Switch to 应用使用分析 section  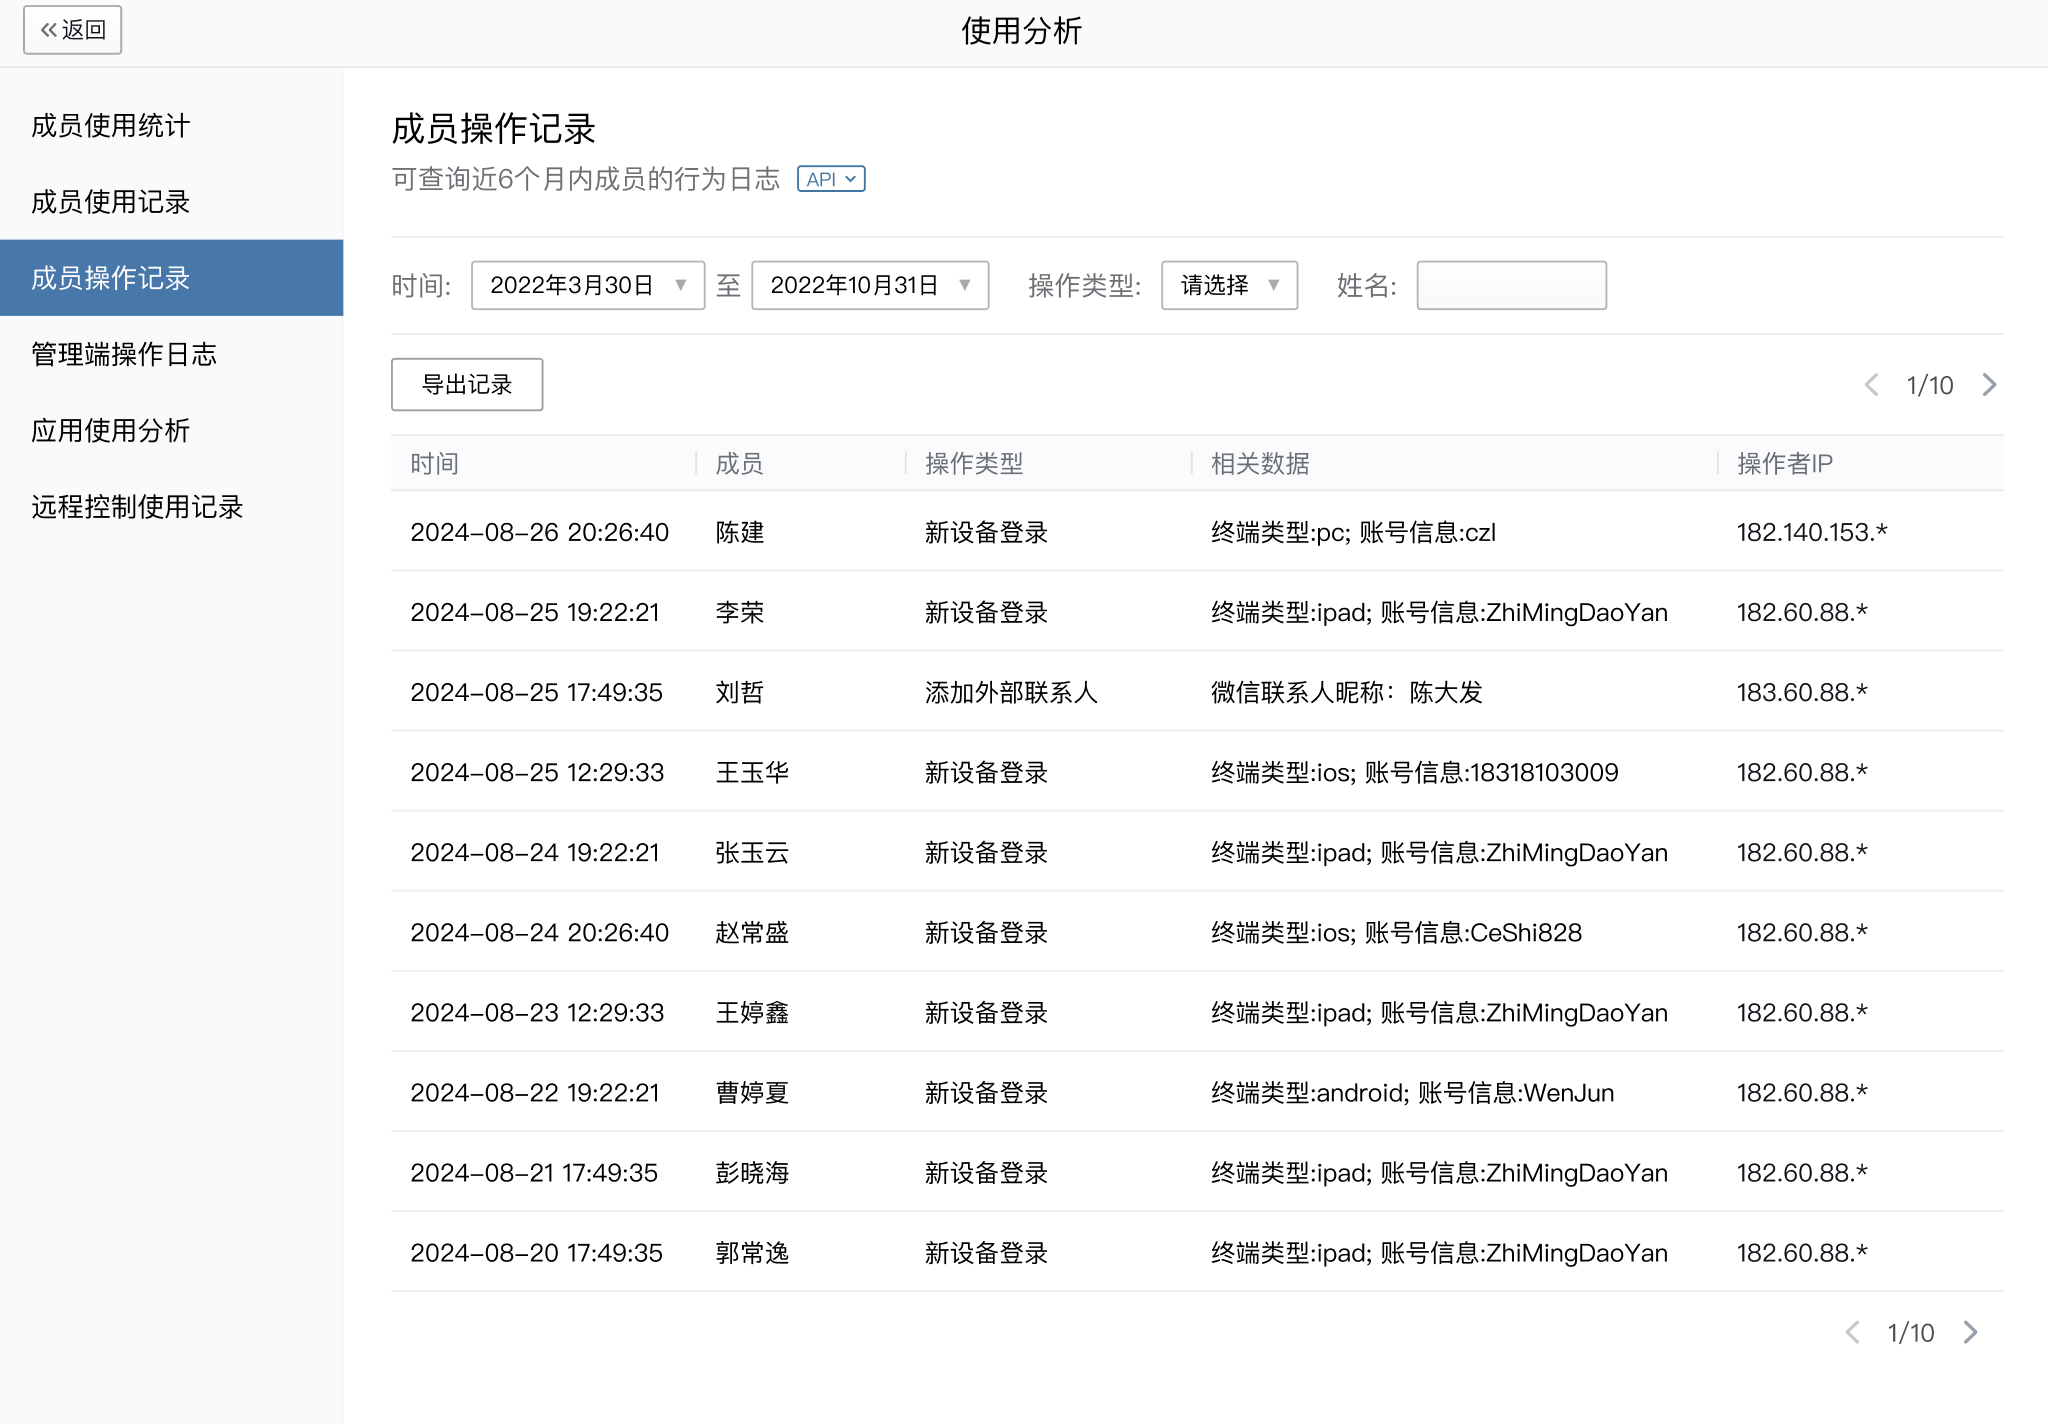(110, 431)
